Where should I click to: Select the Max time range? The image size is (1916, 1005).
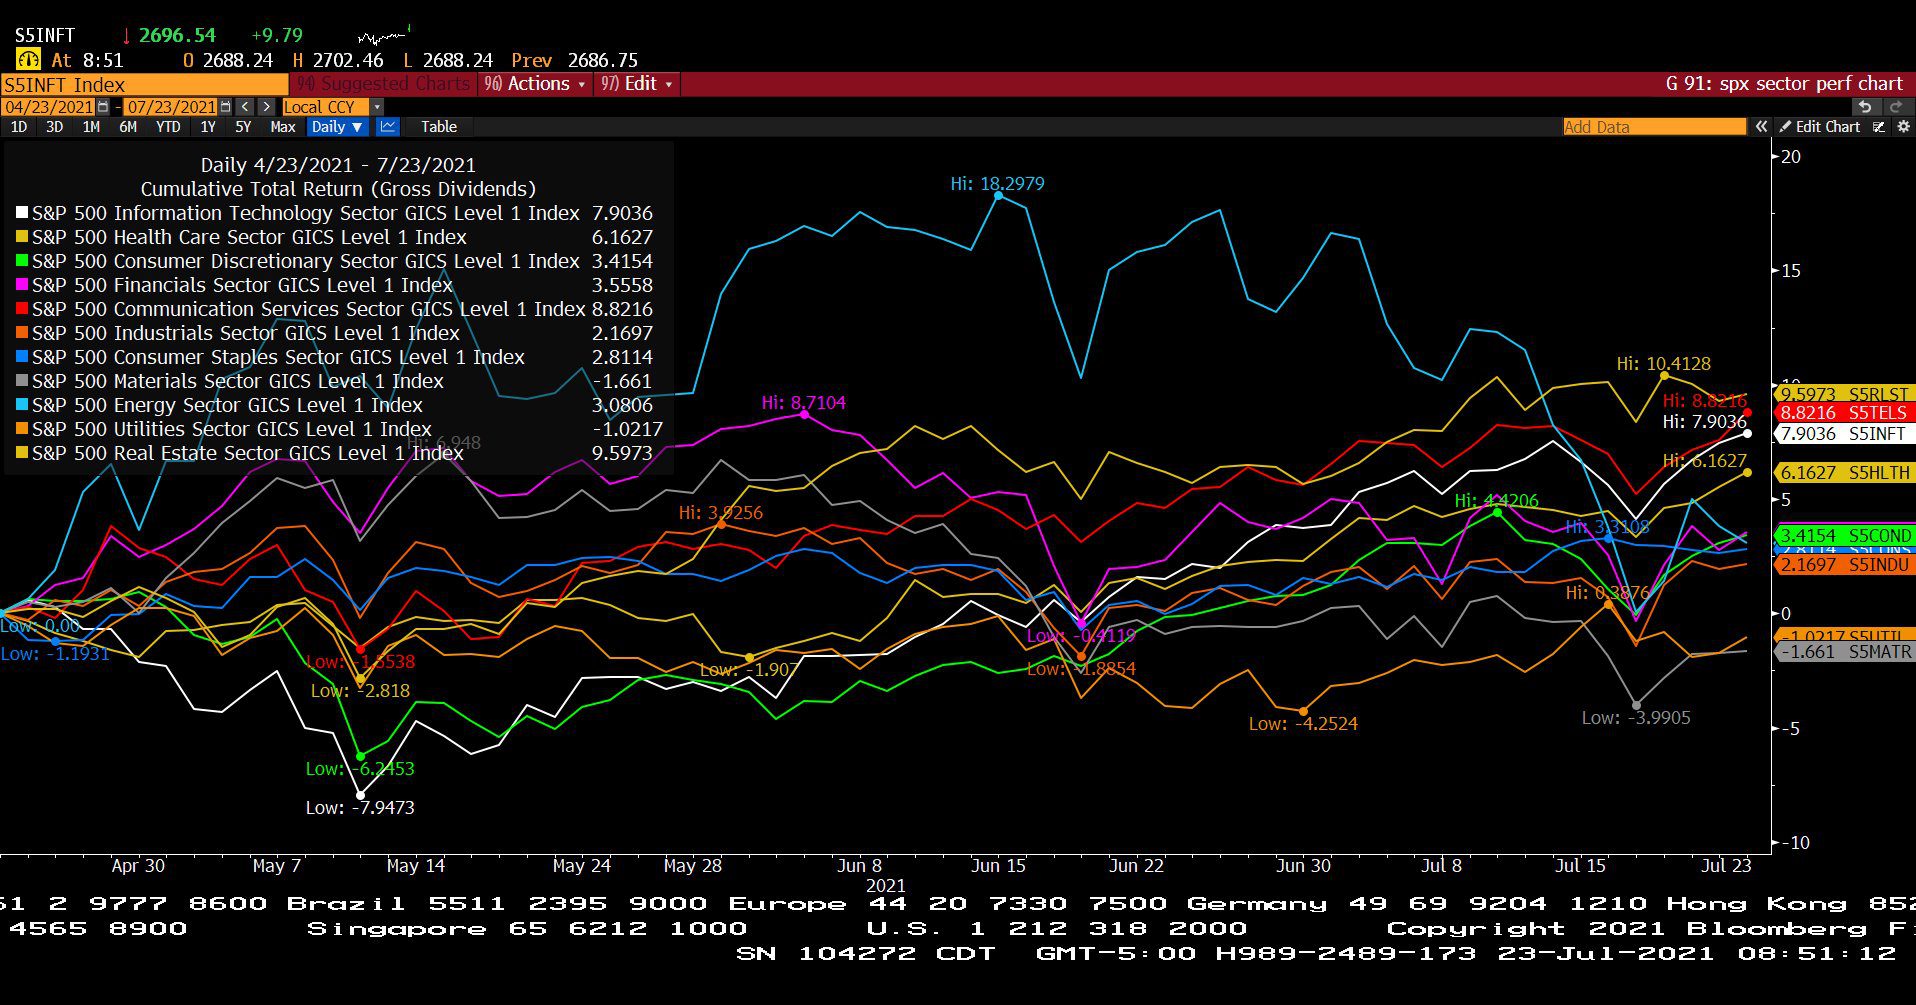click(283, 127)
